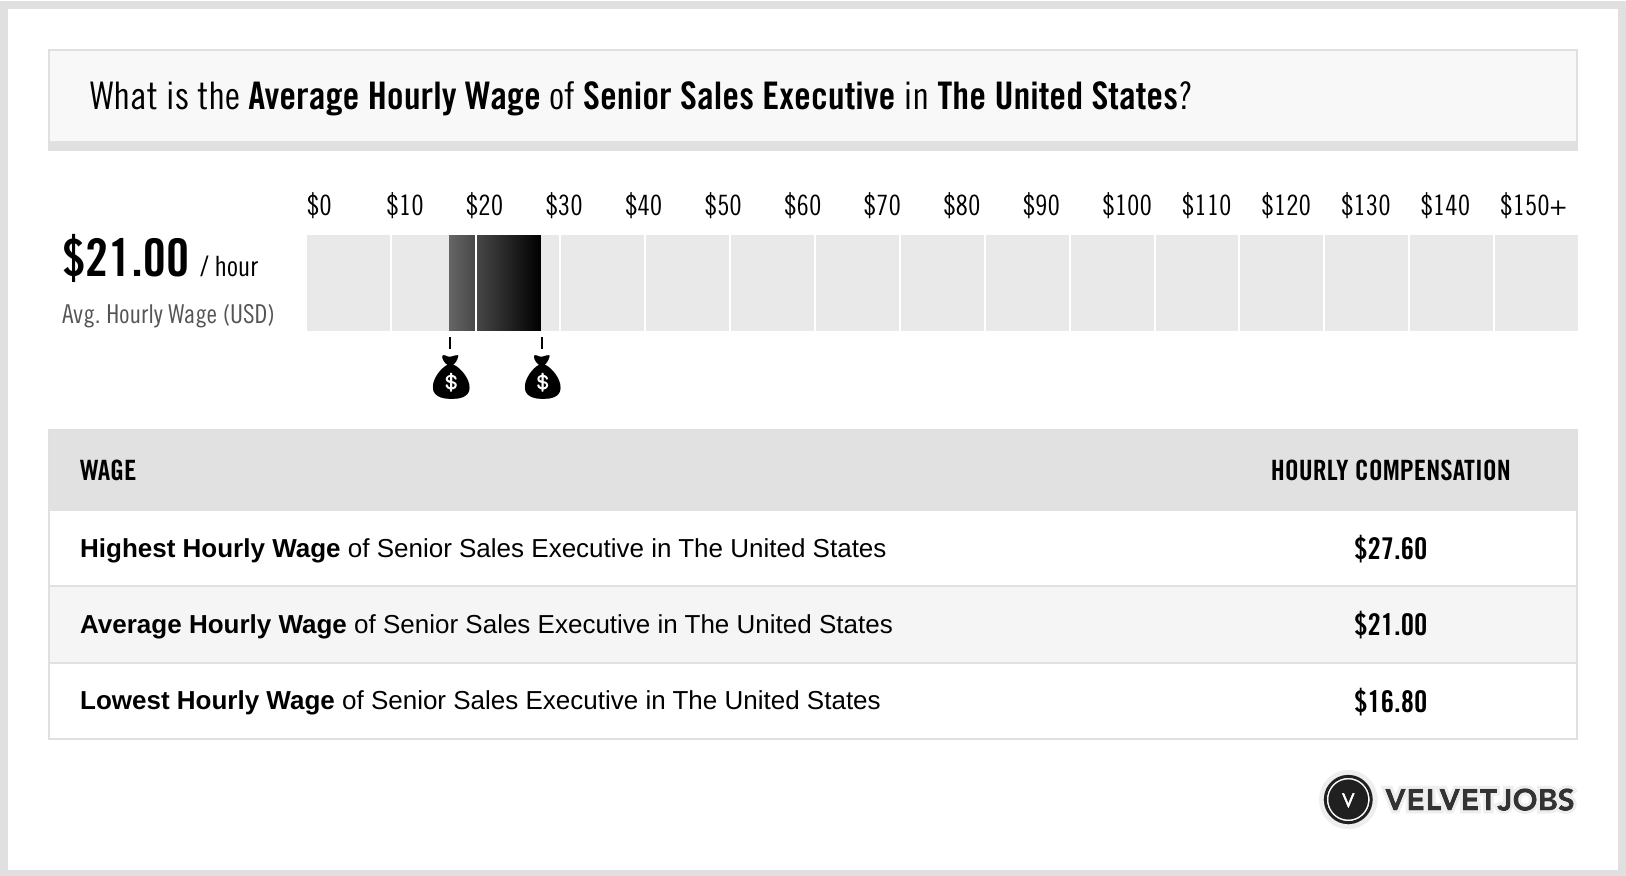
Task: Click the VELVETJOBS brand text
Action: [x=1479, y=800]
